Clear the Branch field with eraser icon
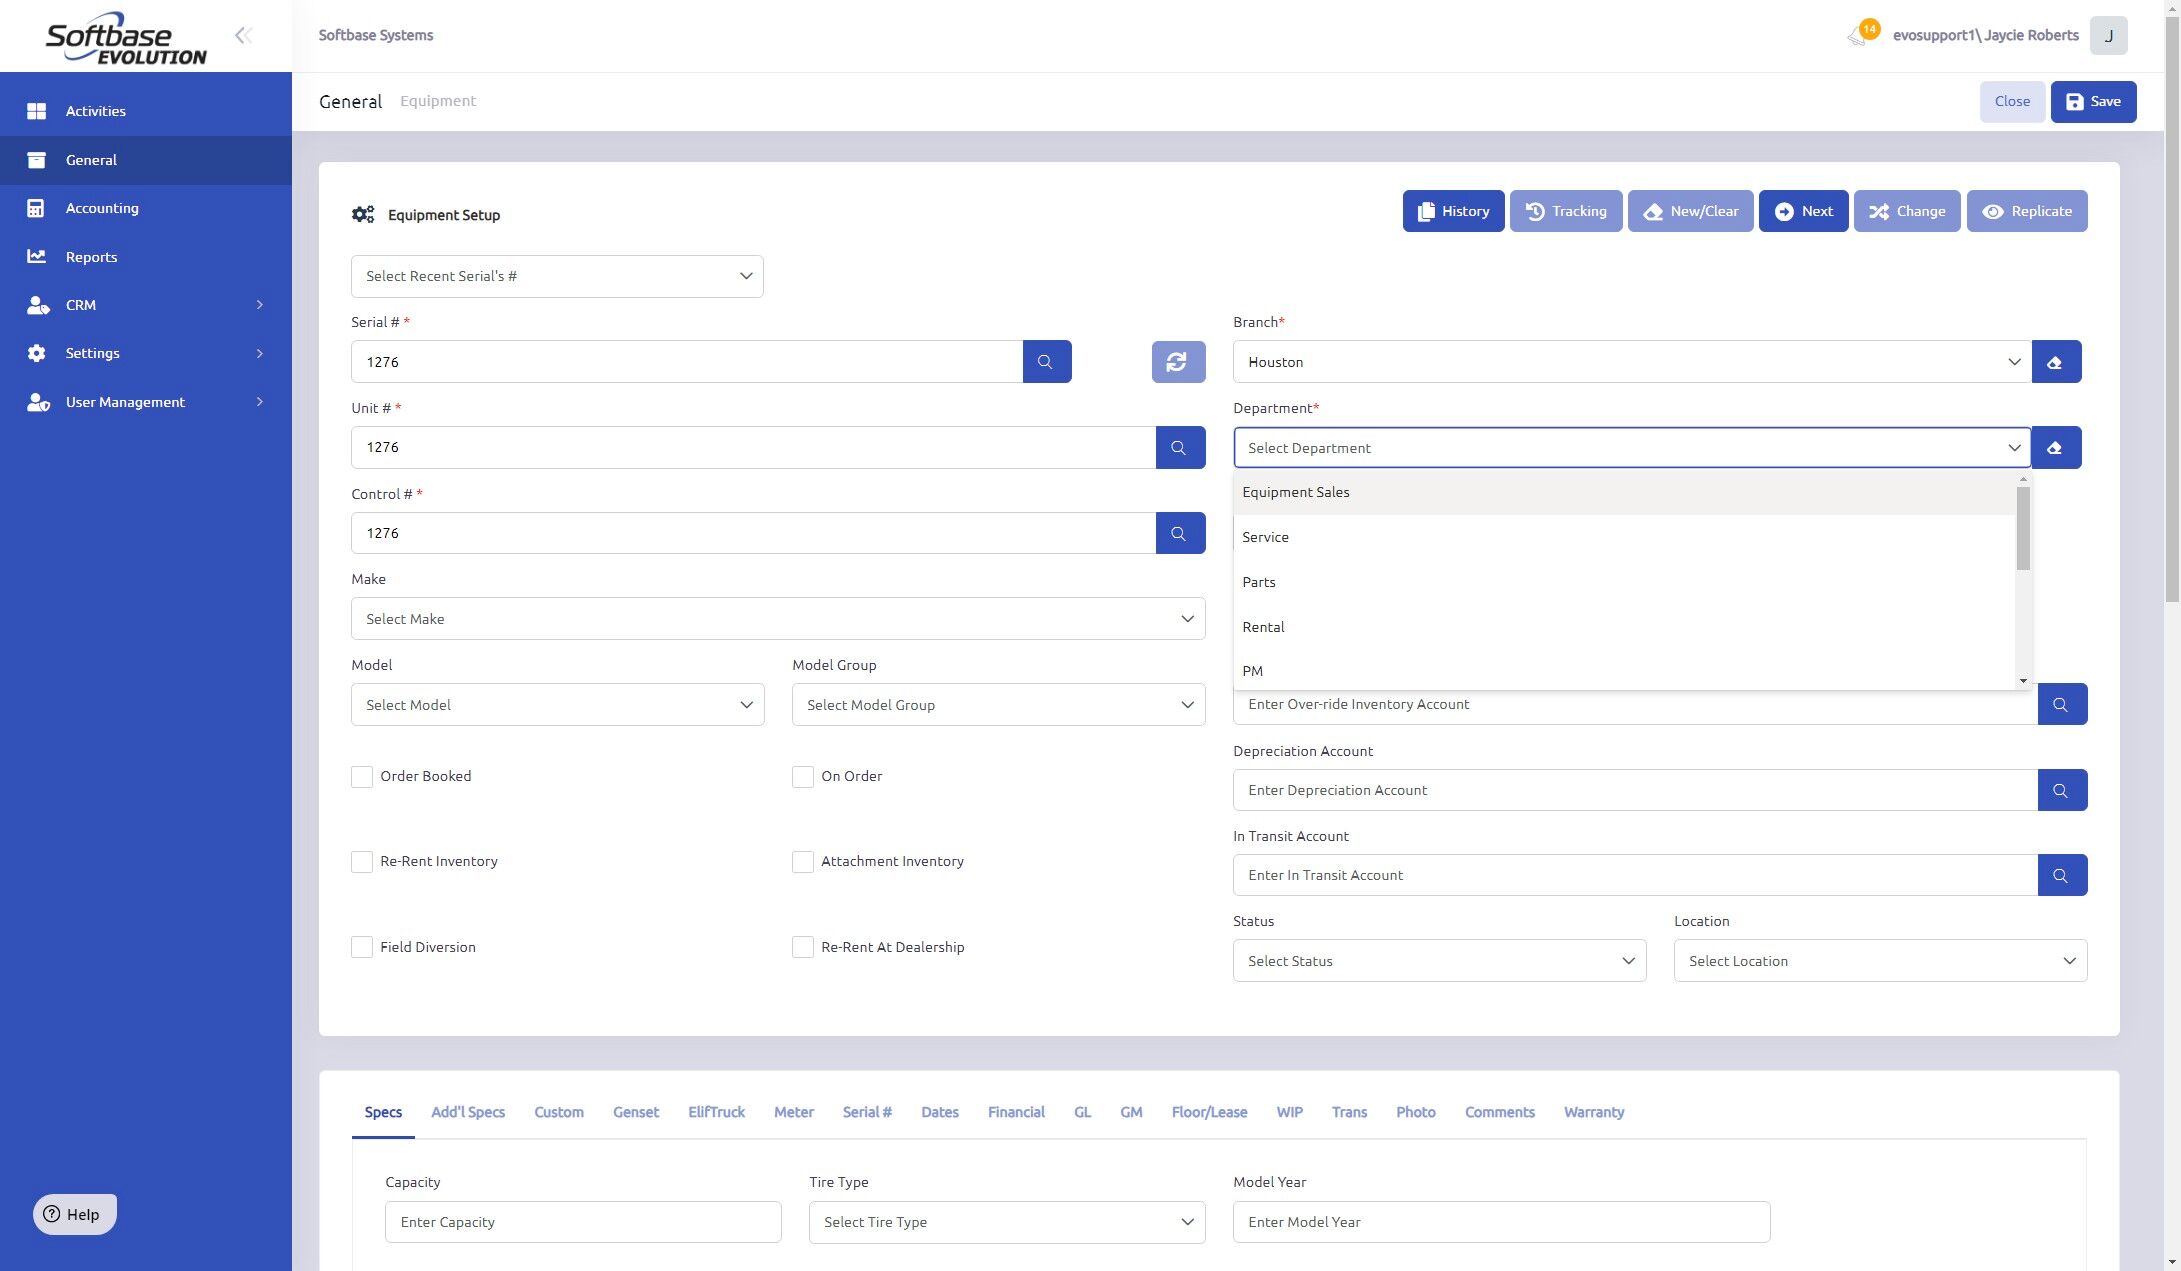The height and width of the screenshot is (1271, 2181). click(x=2055, y=362)
